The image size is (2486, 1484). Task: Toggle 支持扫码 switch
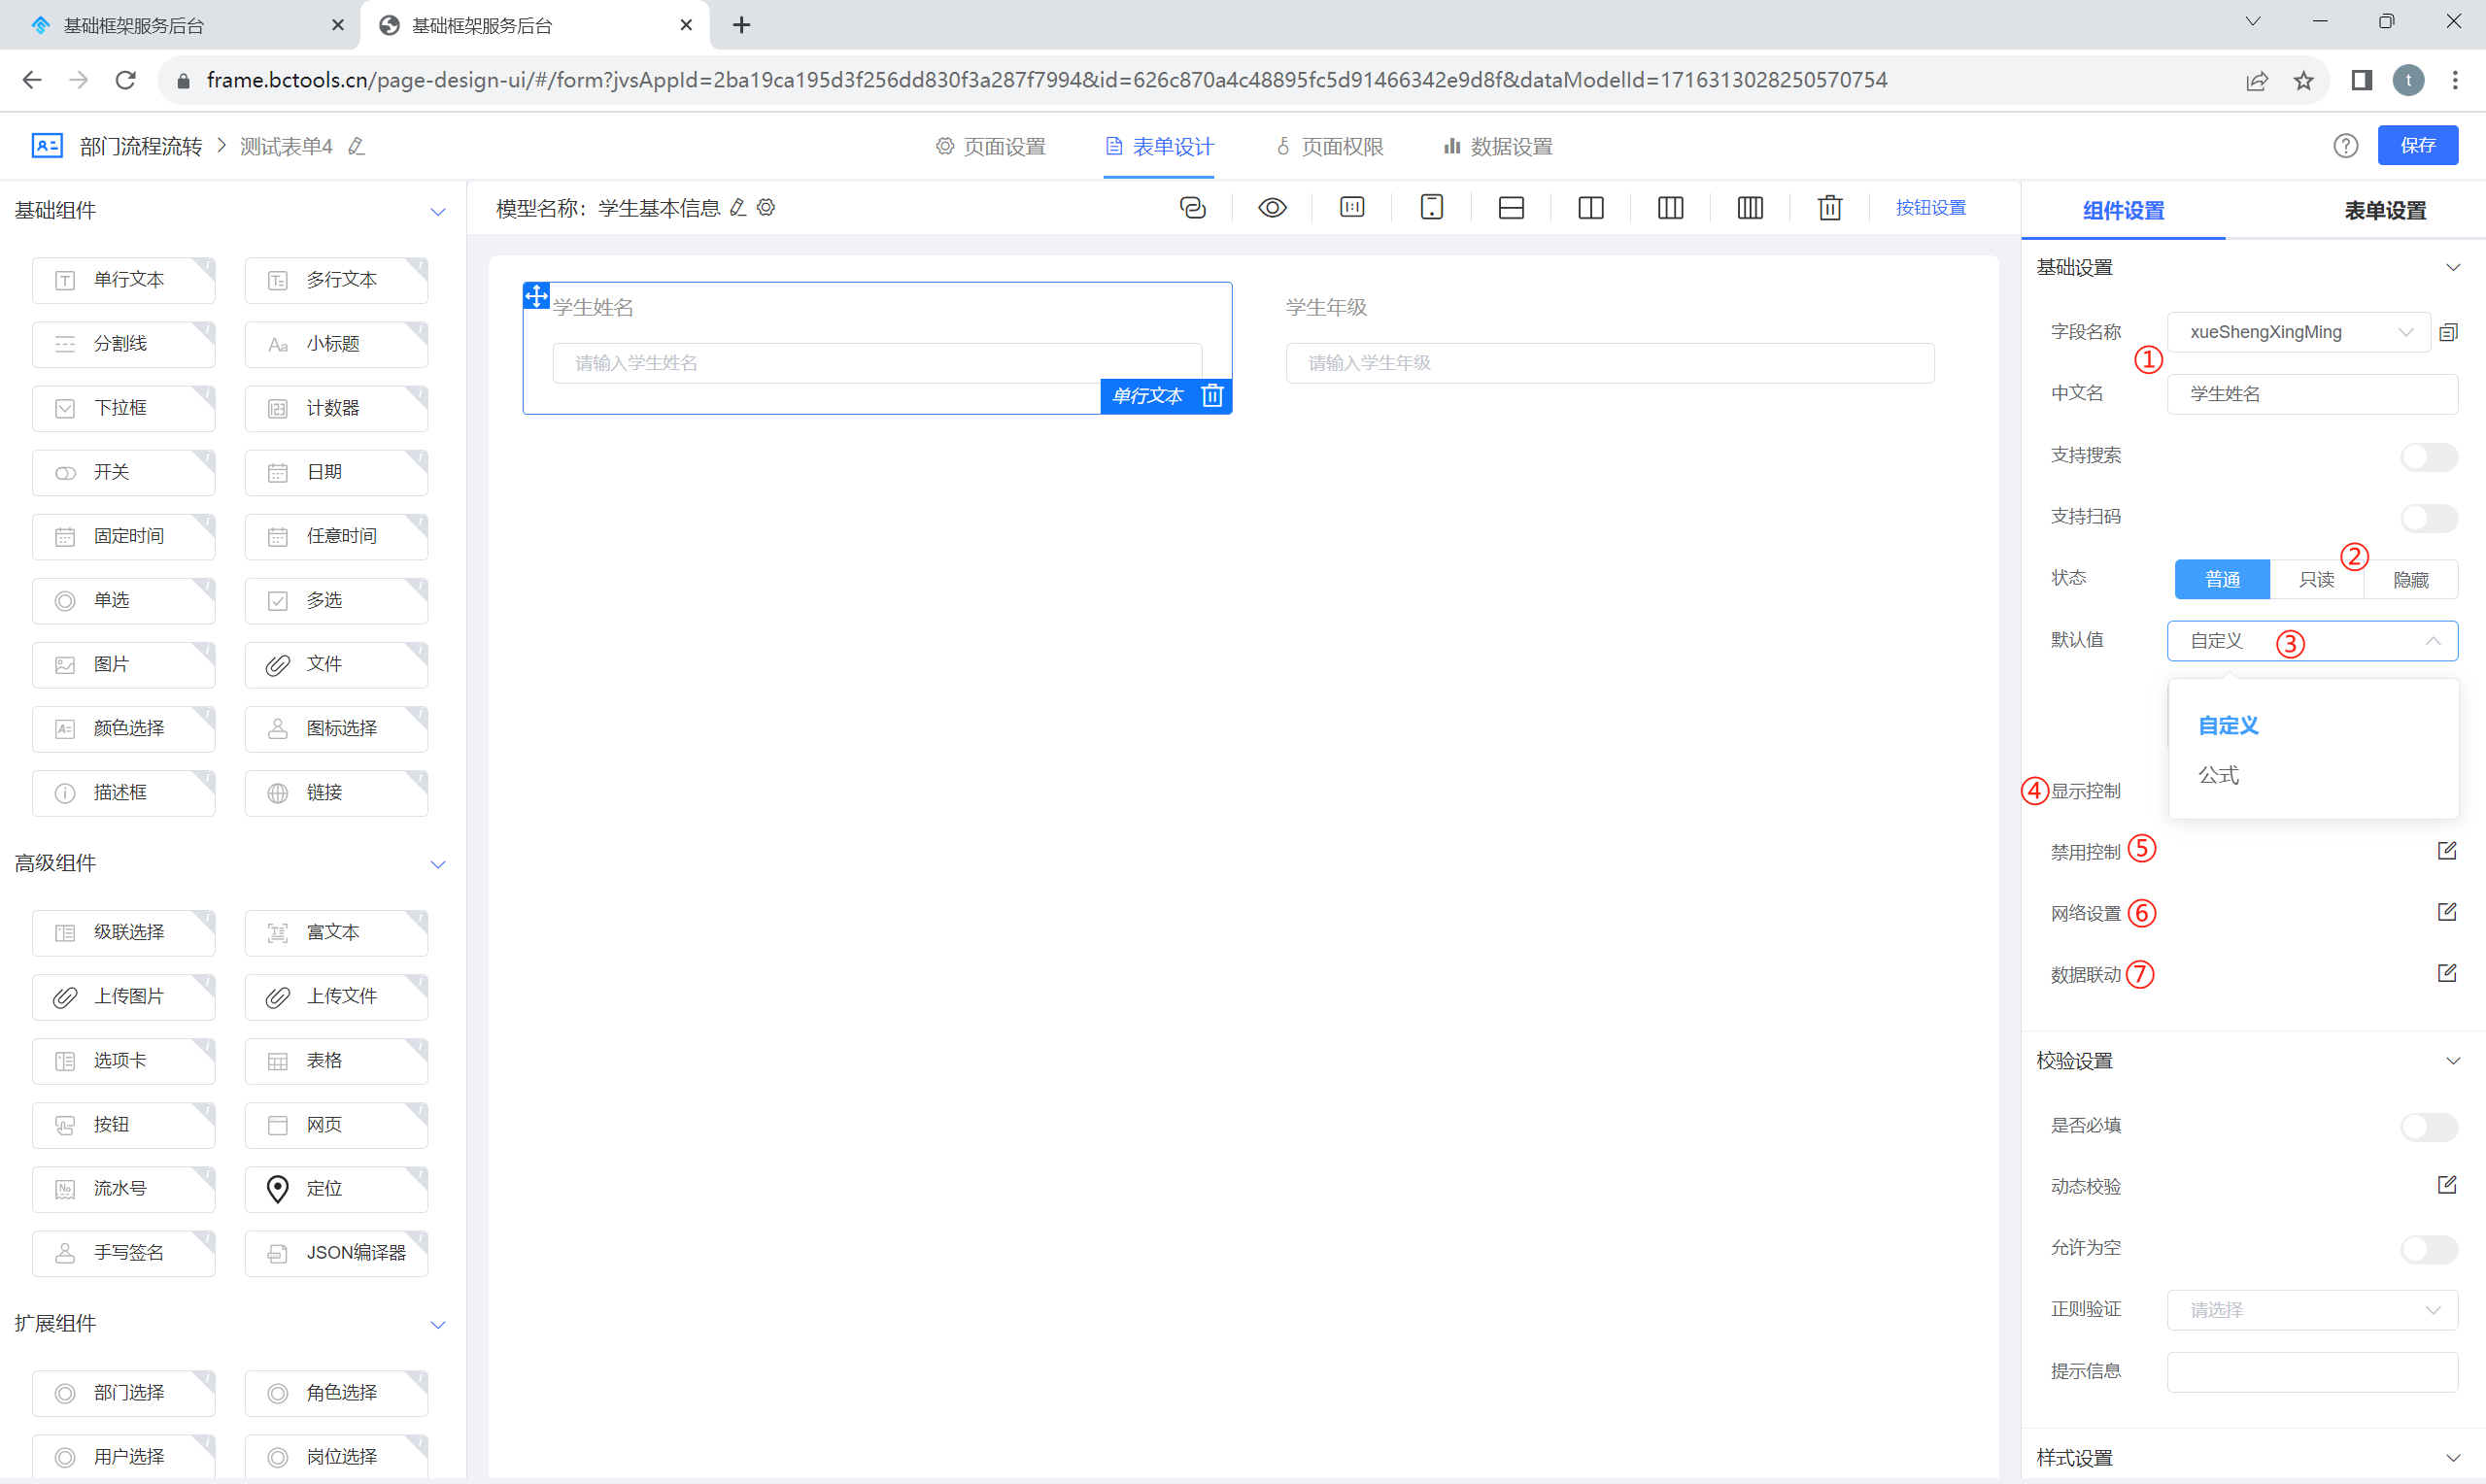pyautogui.click(x=2428, y=517)
